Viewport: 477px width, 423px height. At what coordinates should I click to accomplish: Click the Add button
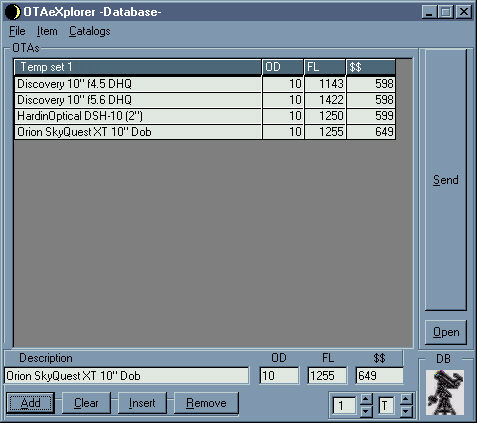[30, 403]
